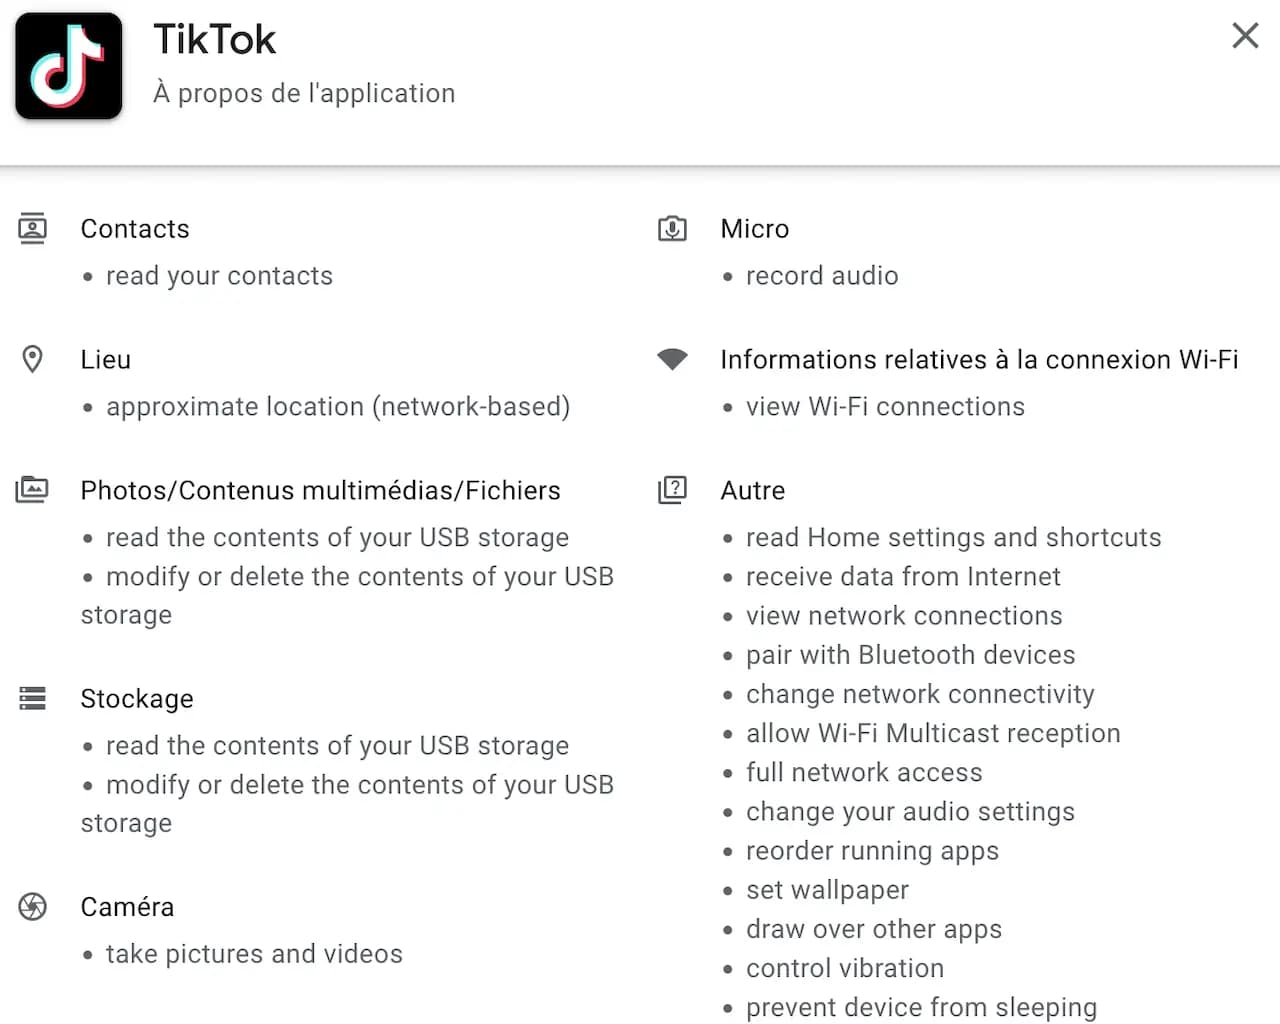Select 'approximate location (network-based)' entry

click(338, 406)
